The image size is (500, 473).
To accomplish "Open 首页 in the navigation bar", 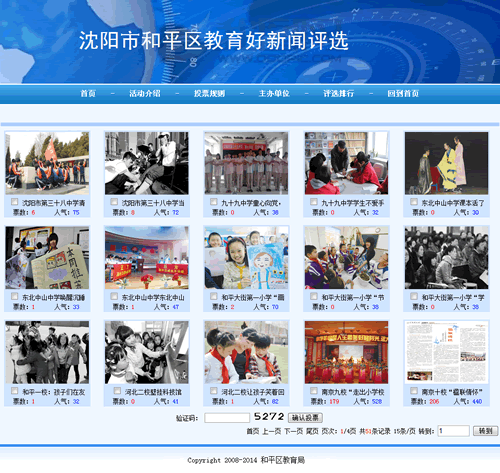I will [x=88, y=93].
